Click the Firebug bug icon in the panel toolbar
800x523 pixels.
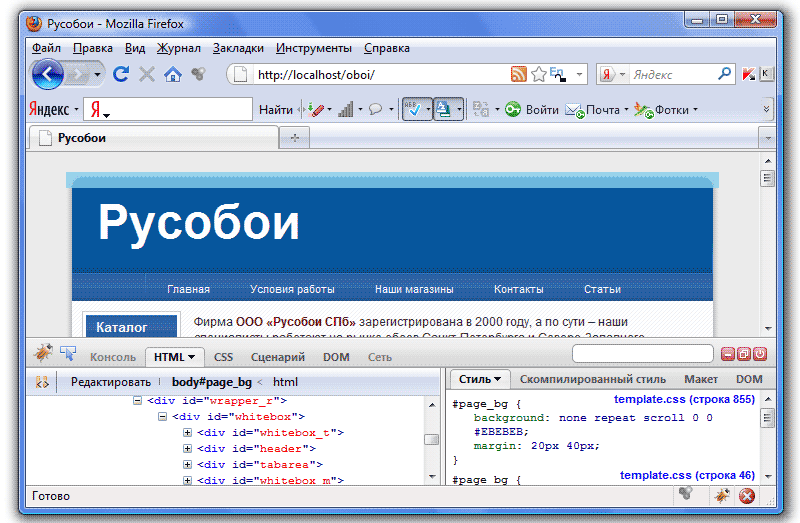pos(43,354)
